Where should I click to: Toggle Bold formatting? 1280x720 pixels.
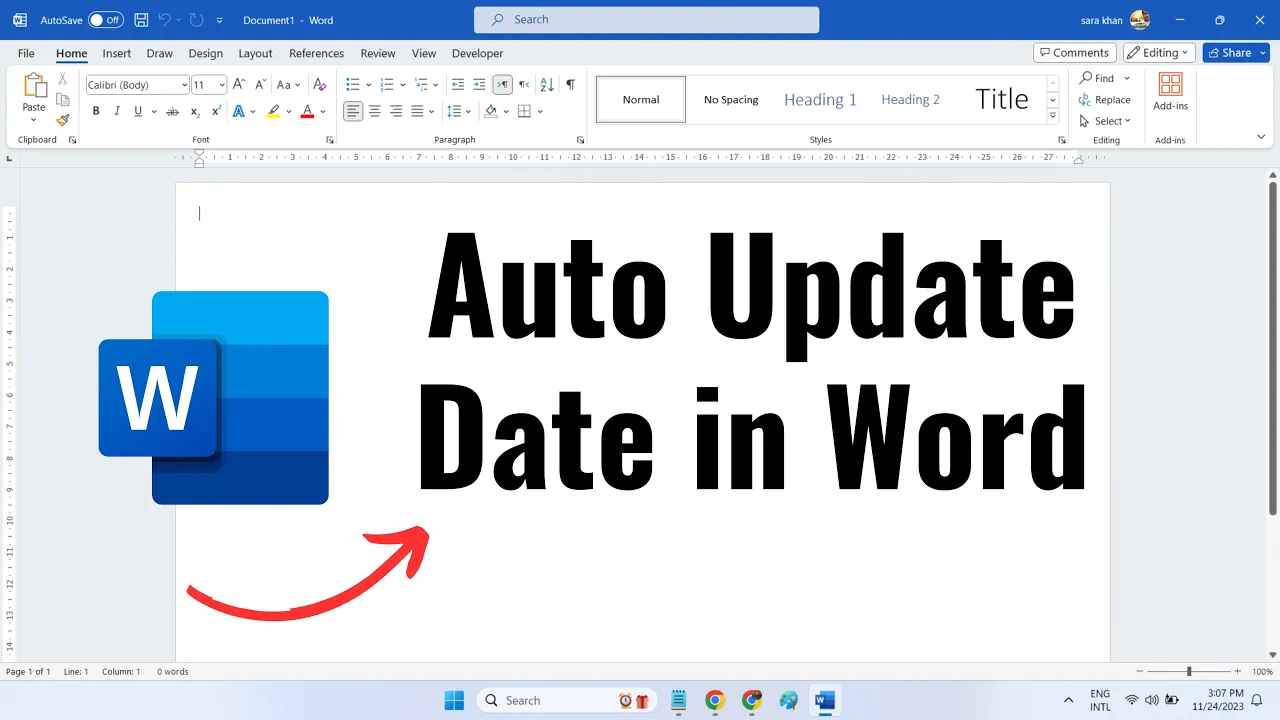96,111
